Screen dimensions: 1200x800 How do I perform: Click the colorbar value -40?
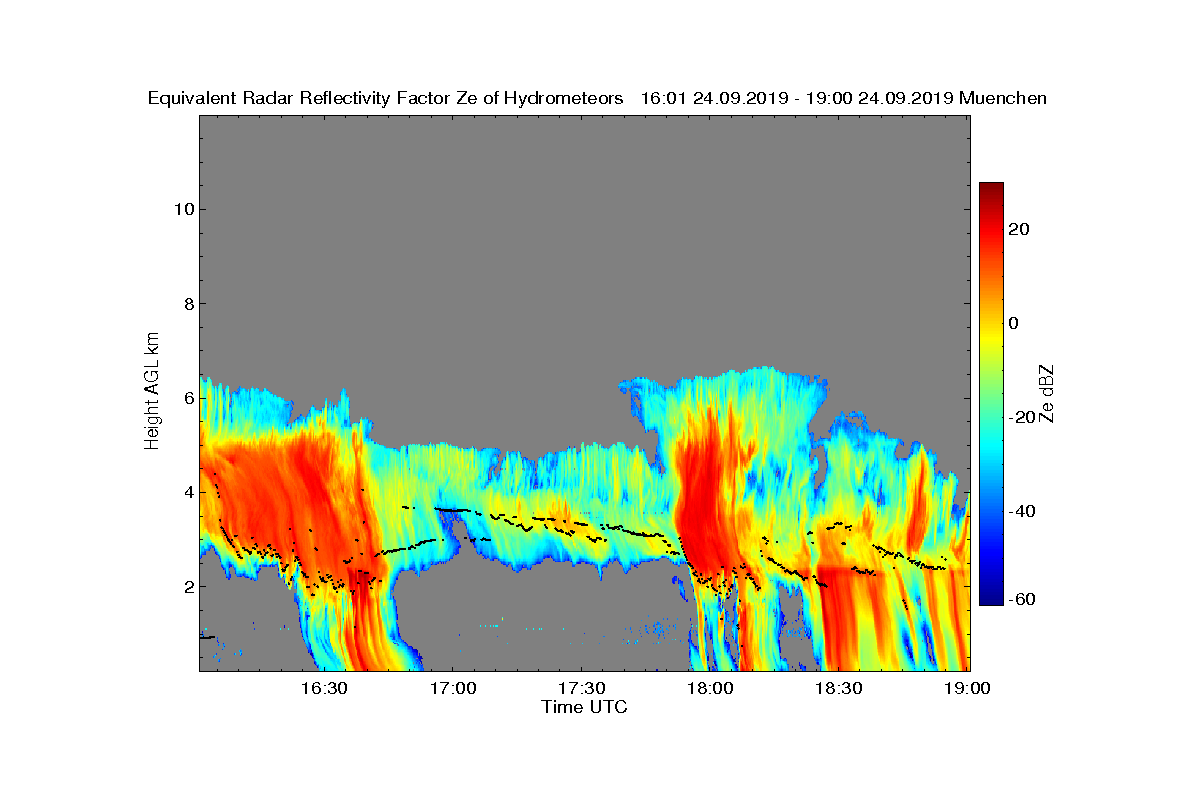(x=1022, y=511)
